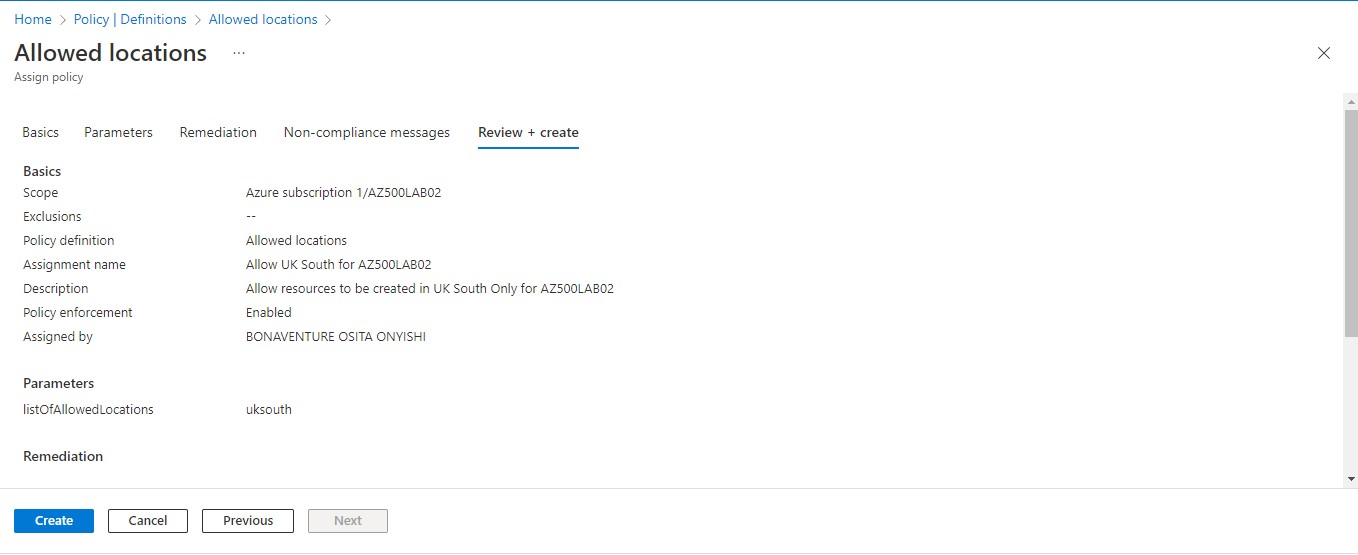
Task: Select text 'Allow UK South for AZ500LAB02'
Action: tap(339, 265)
